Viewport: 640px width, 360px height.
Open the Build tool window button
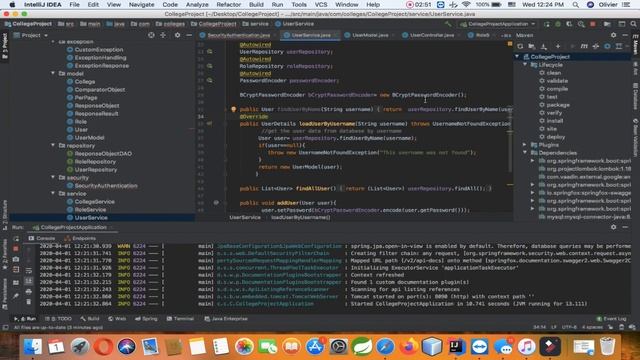click(90, 319)
